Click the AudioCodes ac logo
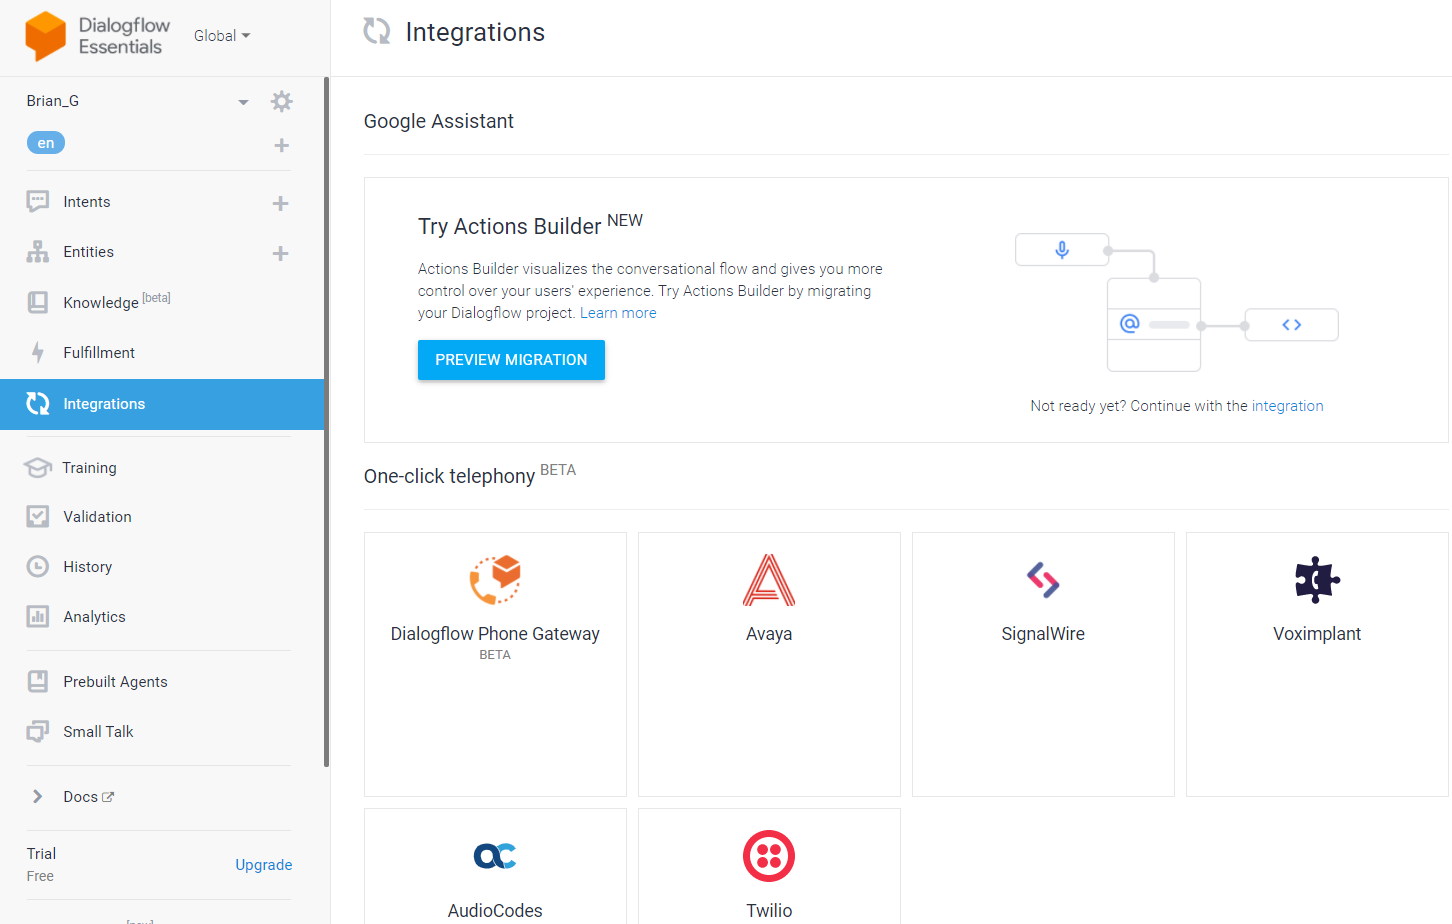The image size is (1452, 924). (x=495, y=856)
